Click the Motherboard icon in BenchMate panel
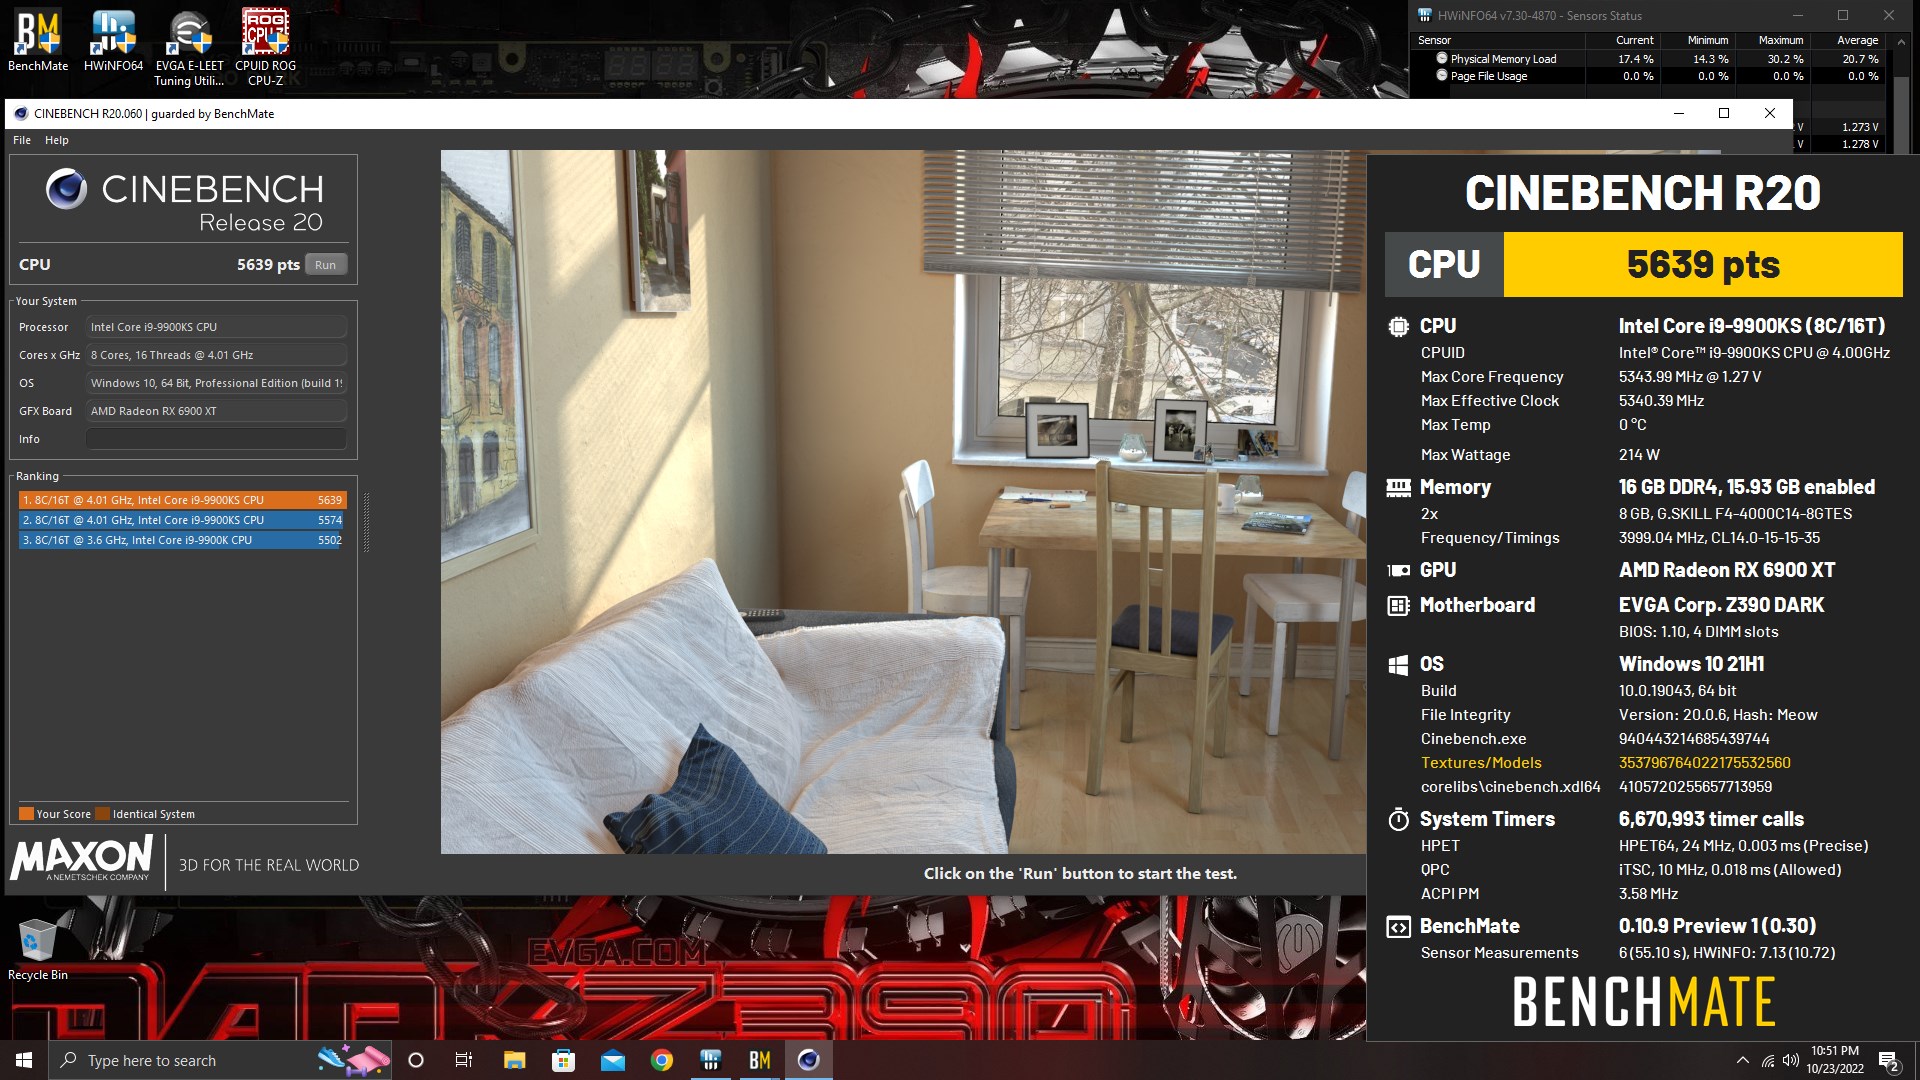This screenshot has width=1920, height=1080. point(1398,605)
